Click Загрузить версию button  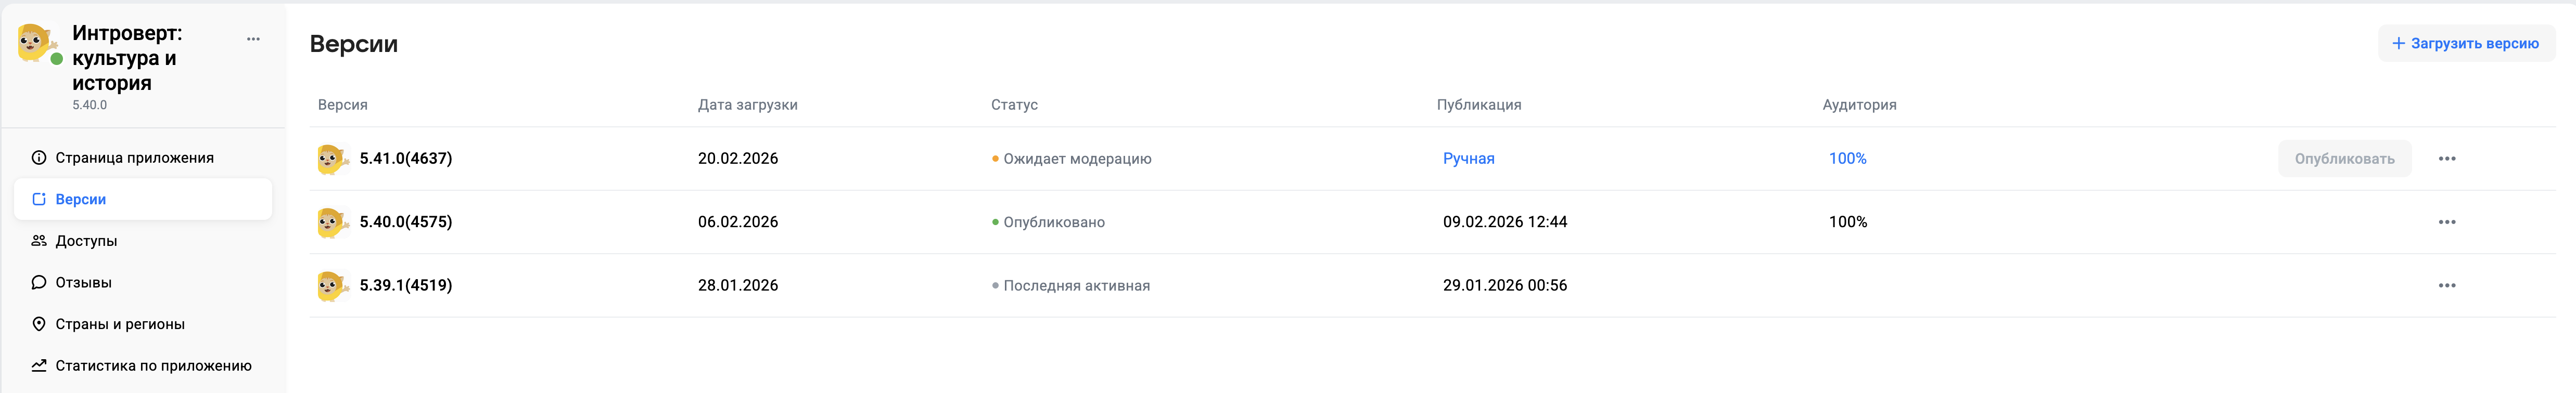pos(2465,44)
